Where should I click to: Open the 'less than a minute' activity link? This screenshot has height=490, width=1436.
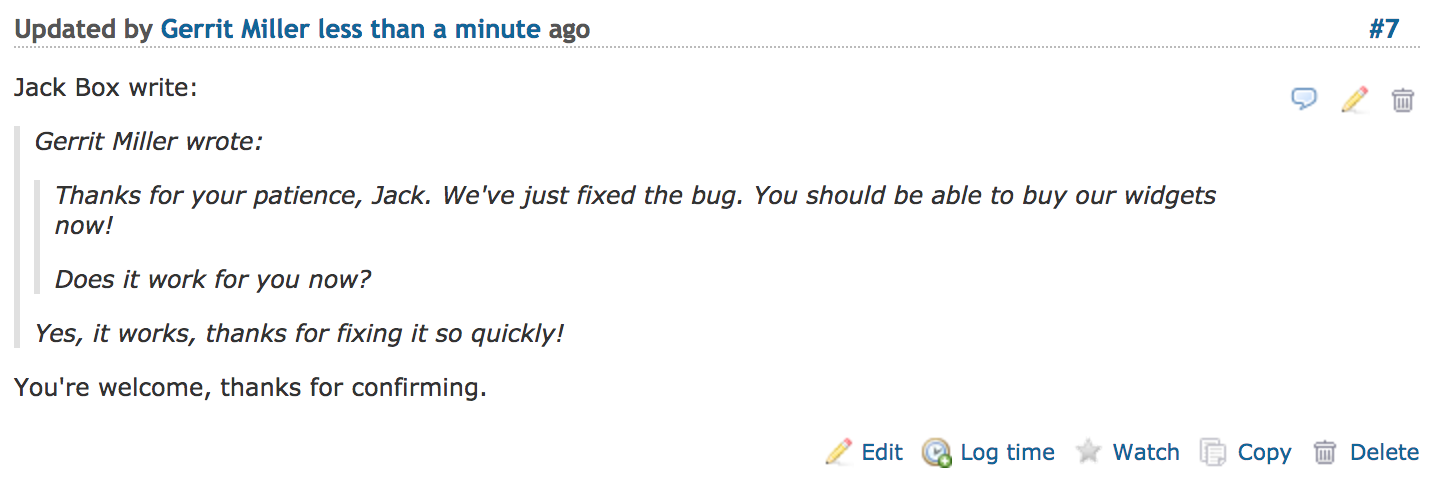pyautogui.click(x=429, y=29)
